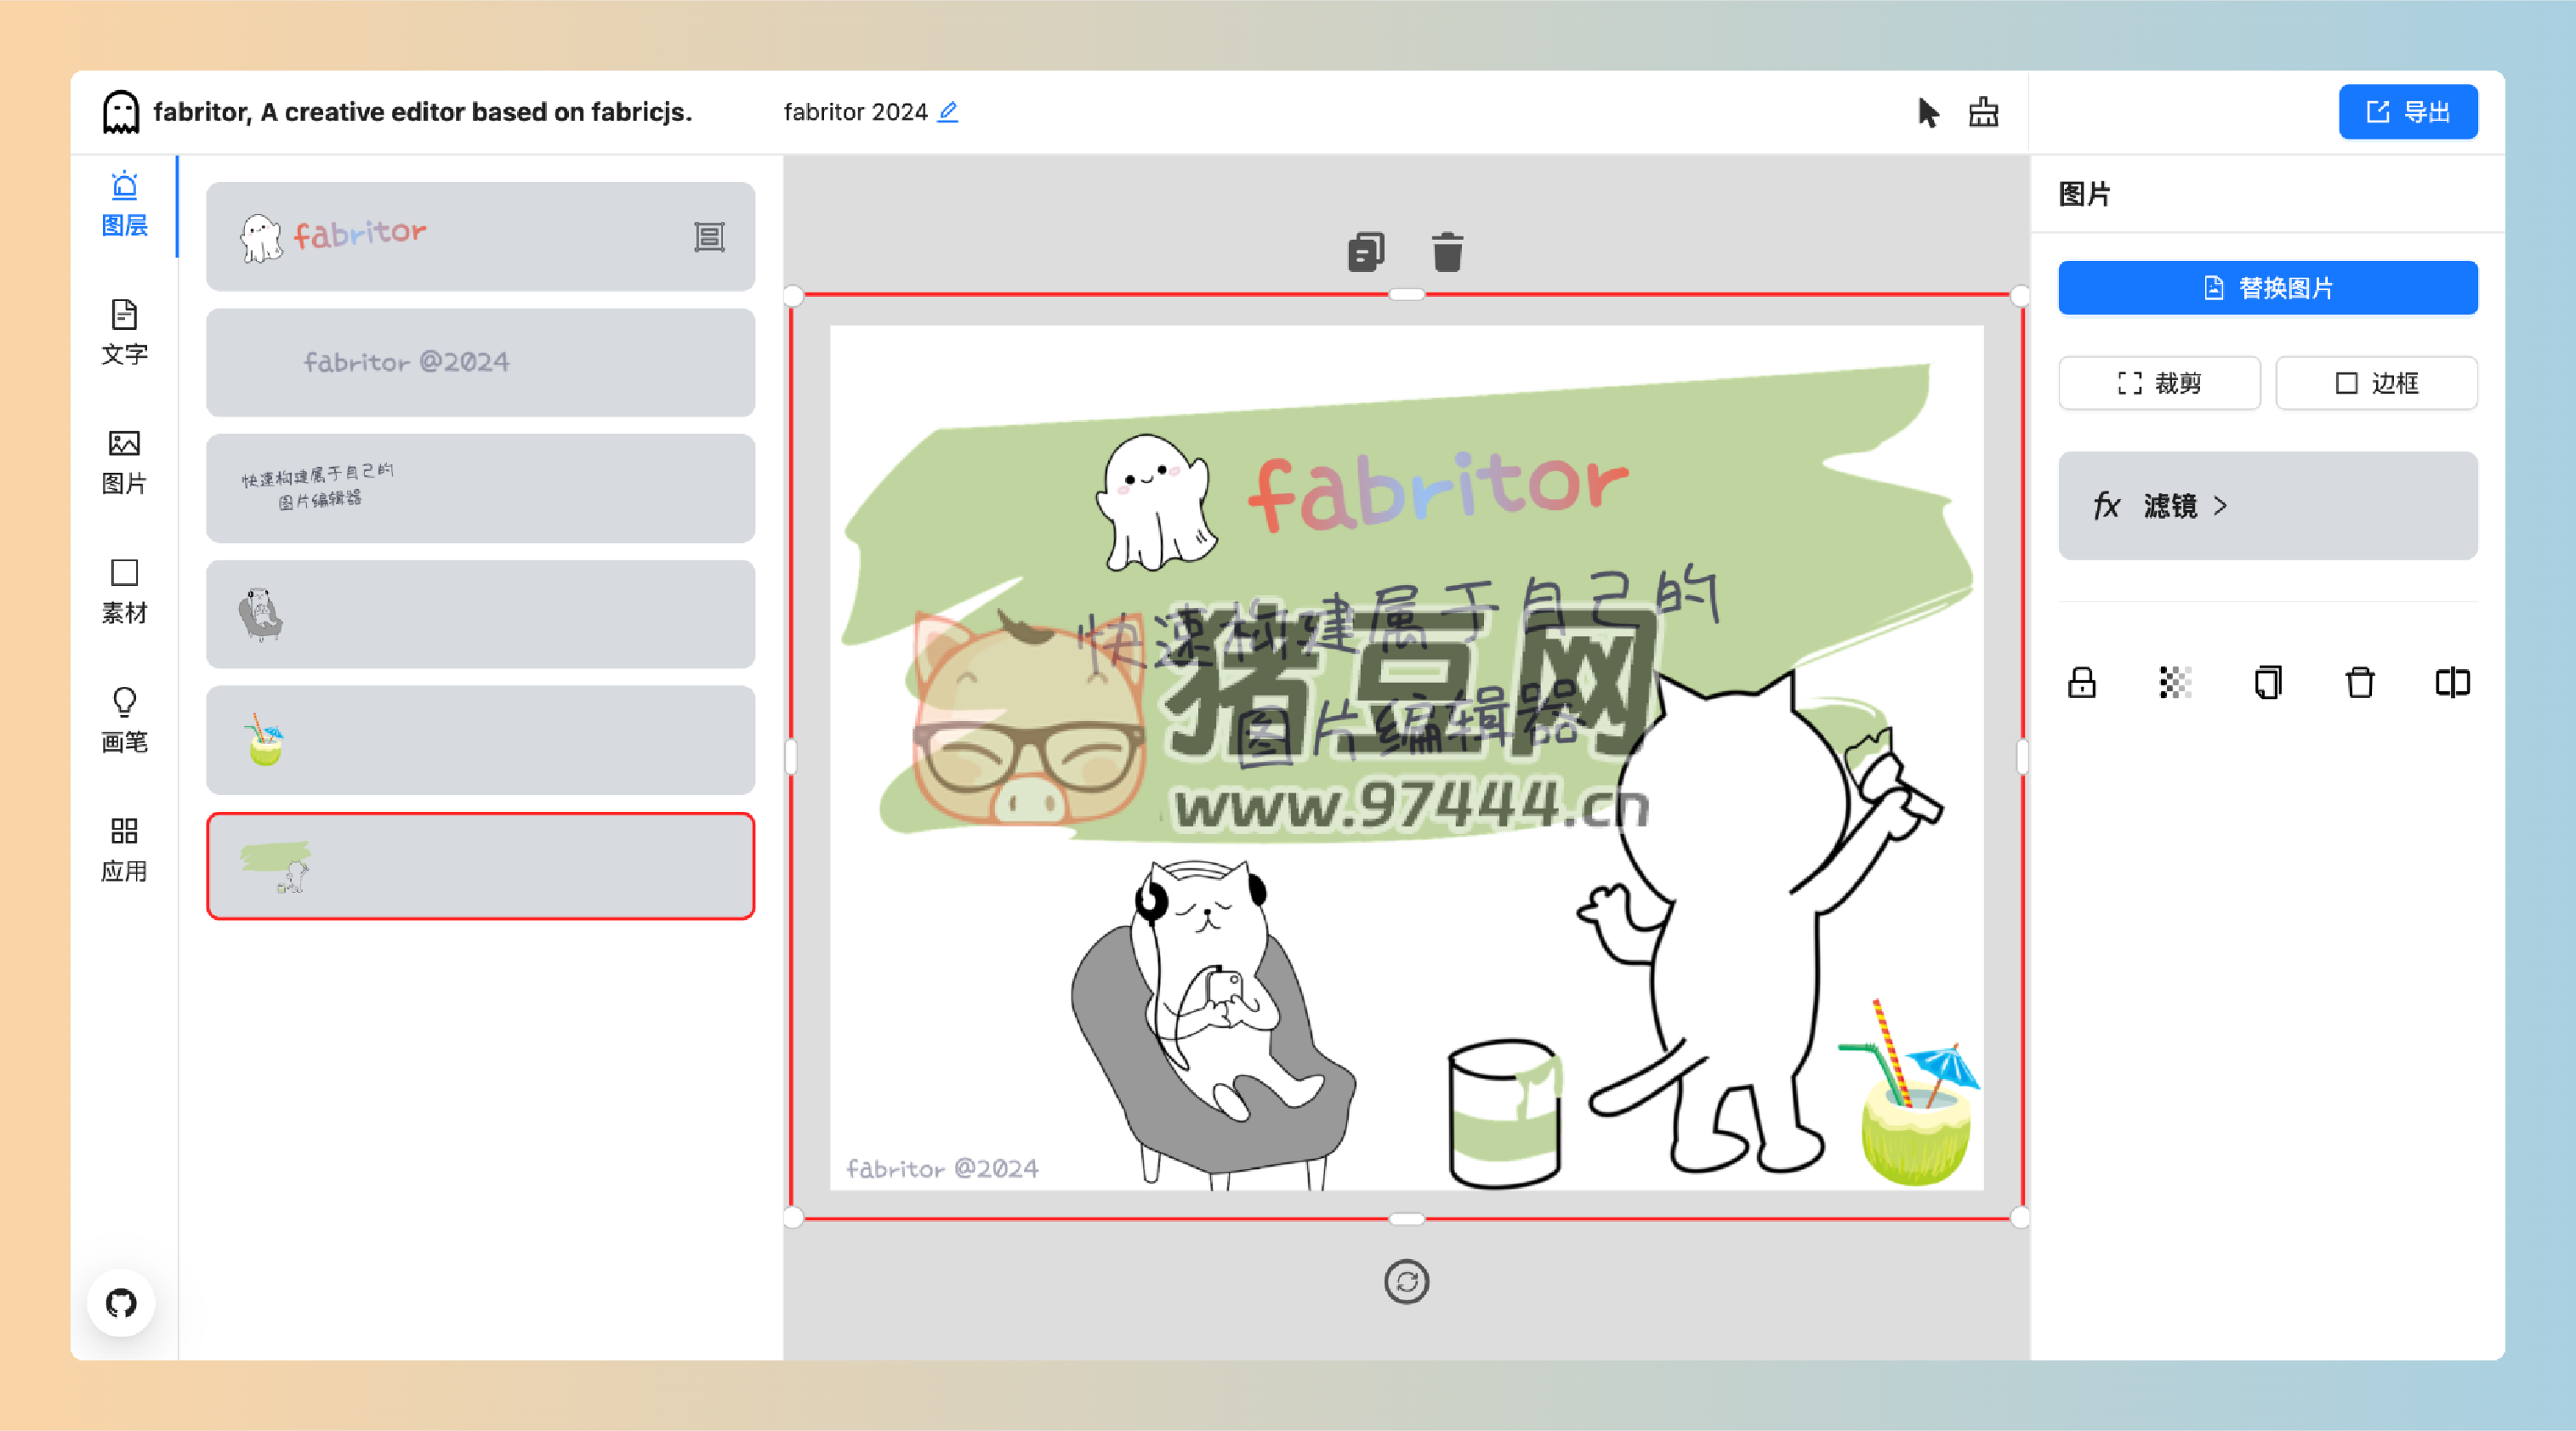Click group icon on fabritor layer
Viewport: 2576px width, 1431px height.
[709, 237]
